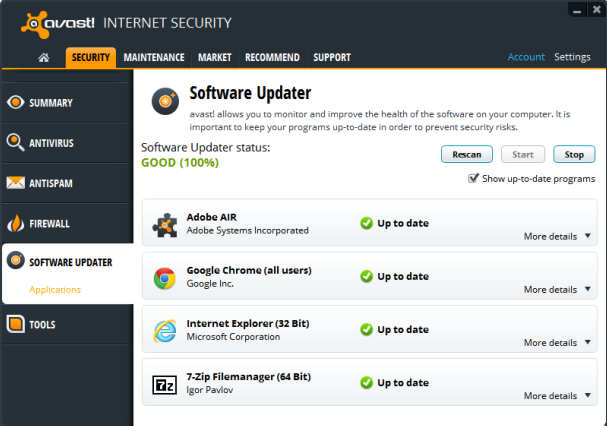Click the Antispam envelope icon

click(x=15, y=183)
